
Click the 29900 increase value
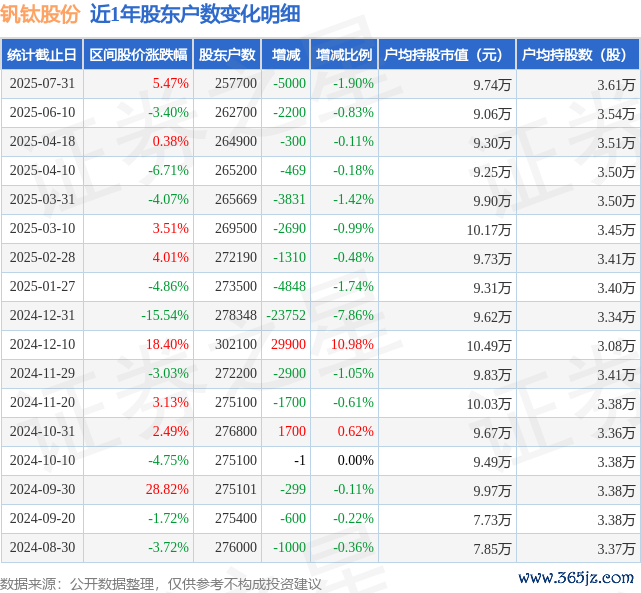click(289, 345)
